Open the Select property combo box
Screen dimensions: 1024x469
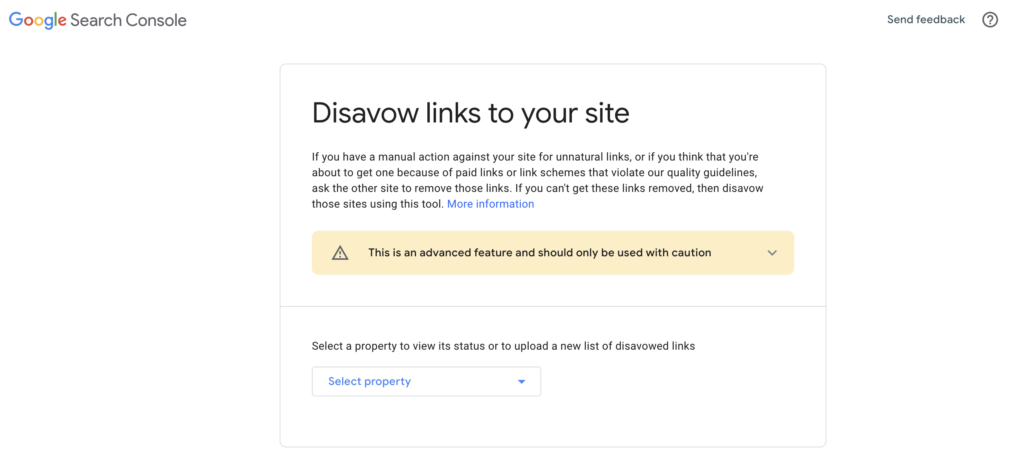click(x=426, y=381)
